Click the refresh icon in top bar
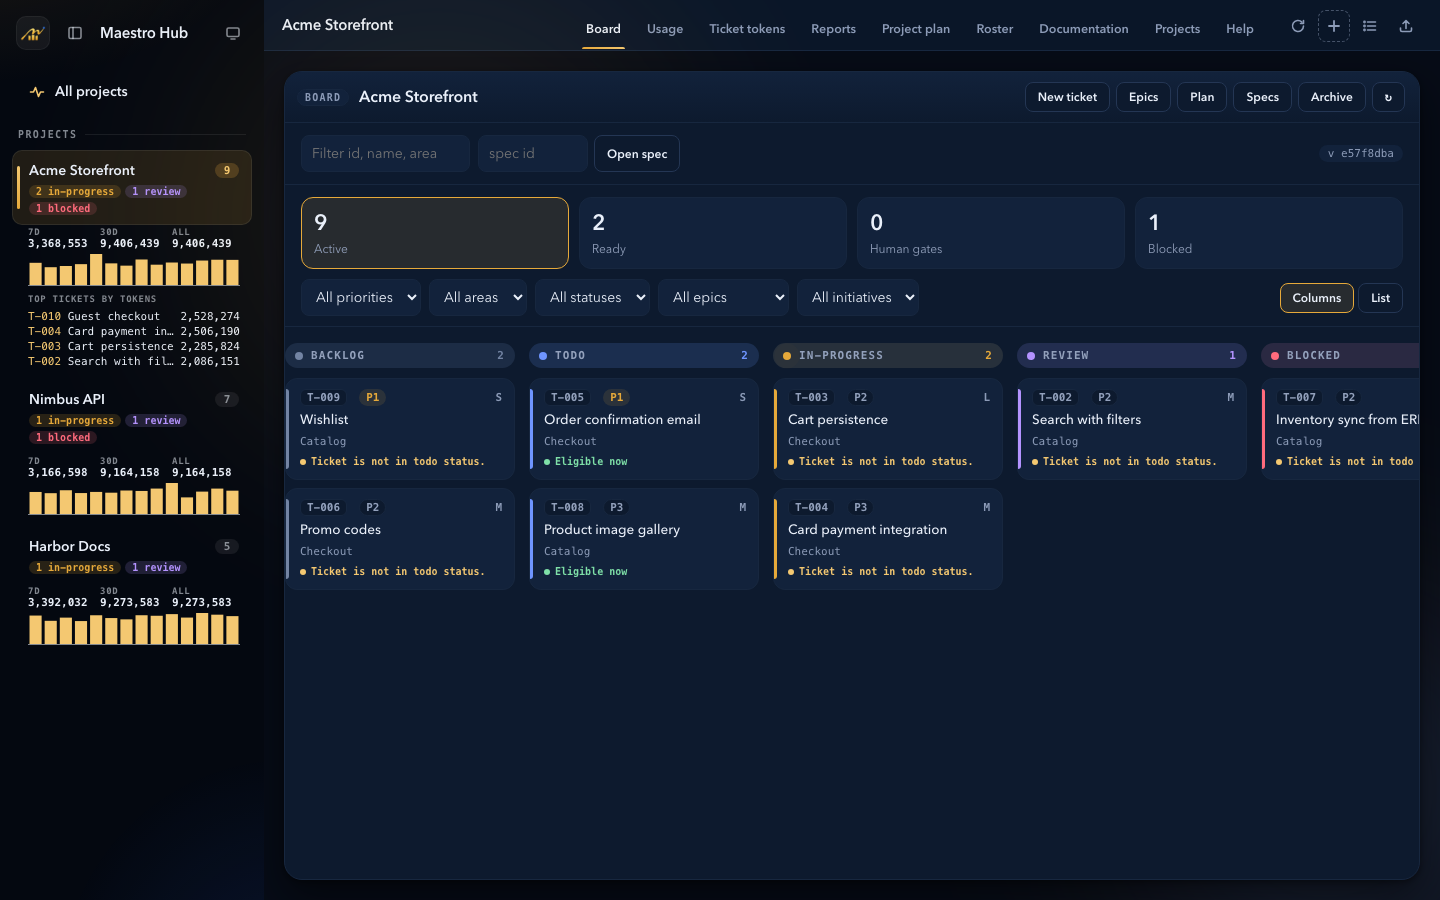Viewport: 1440px width, 900px height. [1298, 26]
